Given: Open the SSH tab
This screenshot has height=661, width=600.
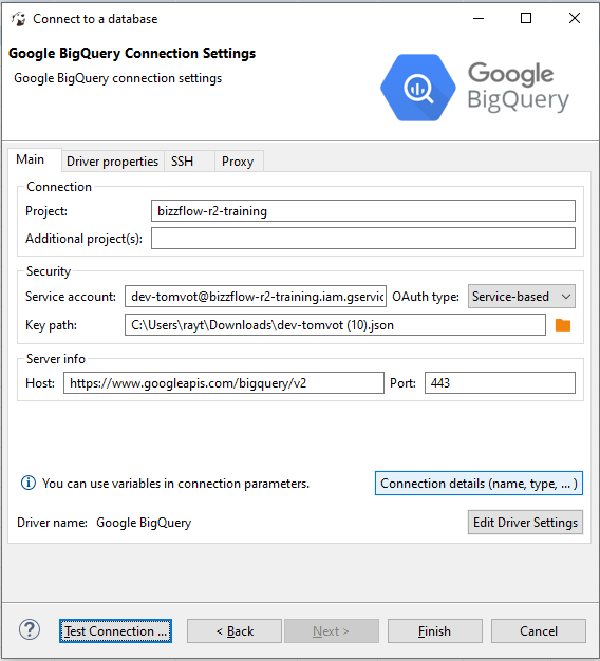Looking at the screenshot, I should [x=182, y=161].
